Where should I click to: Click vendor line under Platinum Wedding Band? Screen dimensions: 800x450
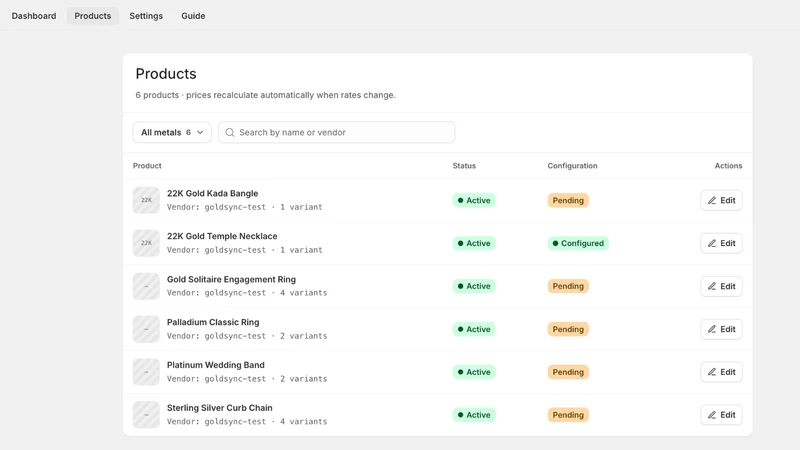247,379
